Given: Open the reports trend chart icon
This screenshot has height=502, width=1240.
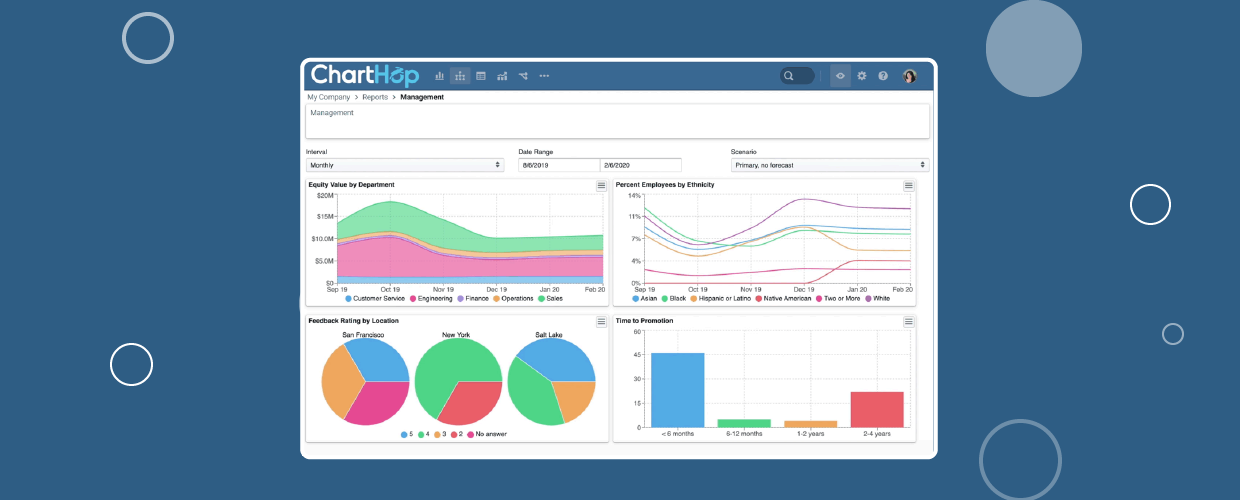Looking at the screenshot, I should [x=502, y=76].
